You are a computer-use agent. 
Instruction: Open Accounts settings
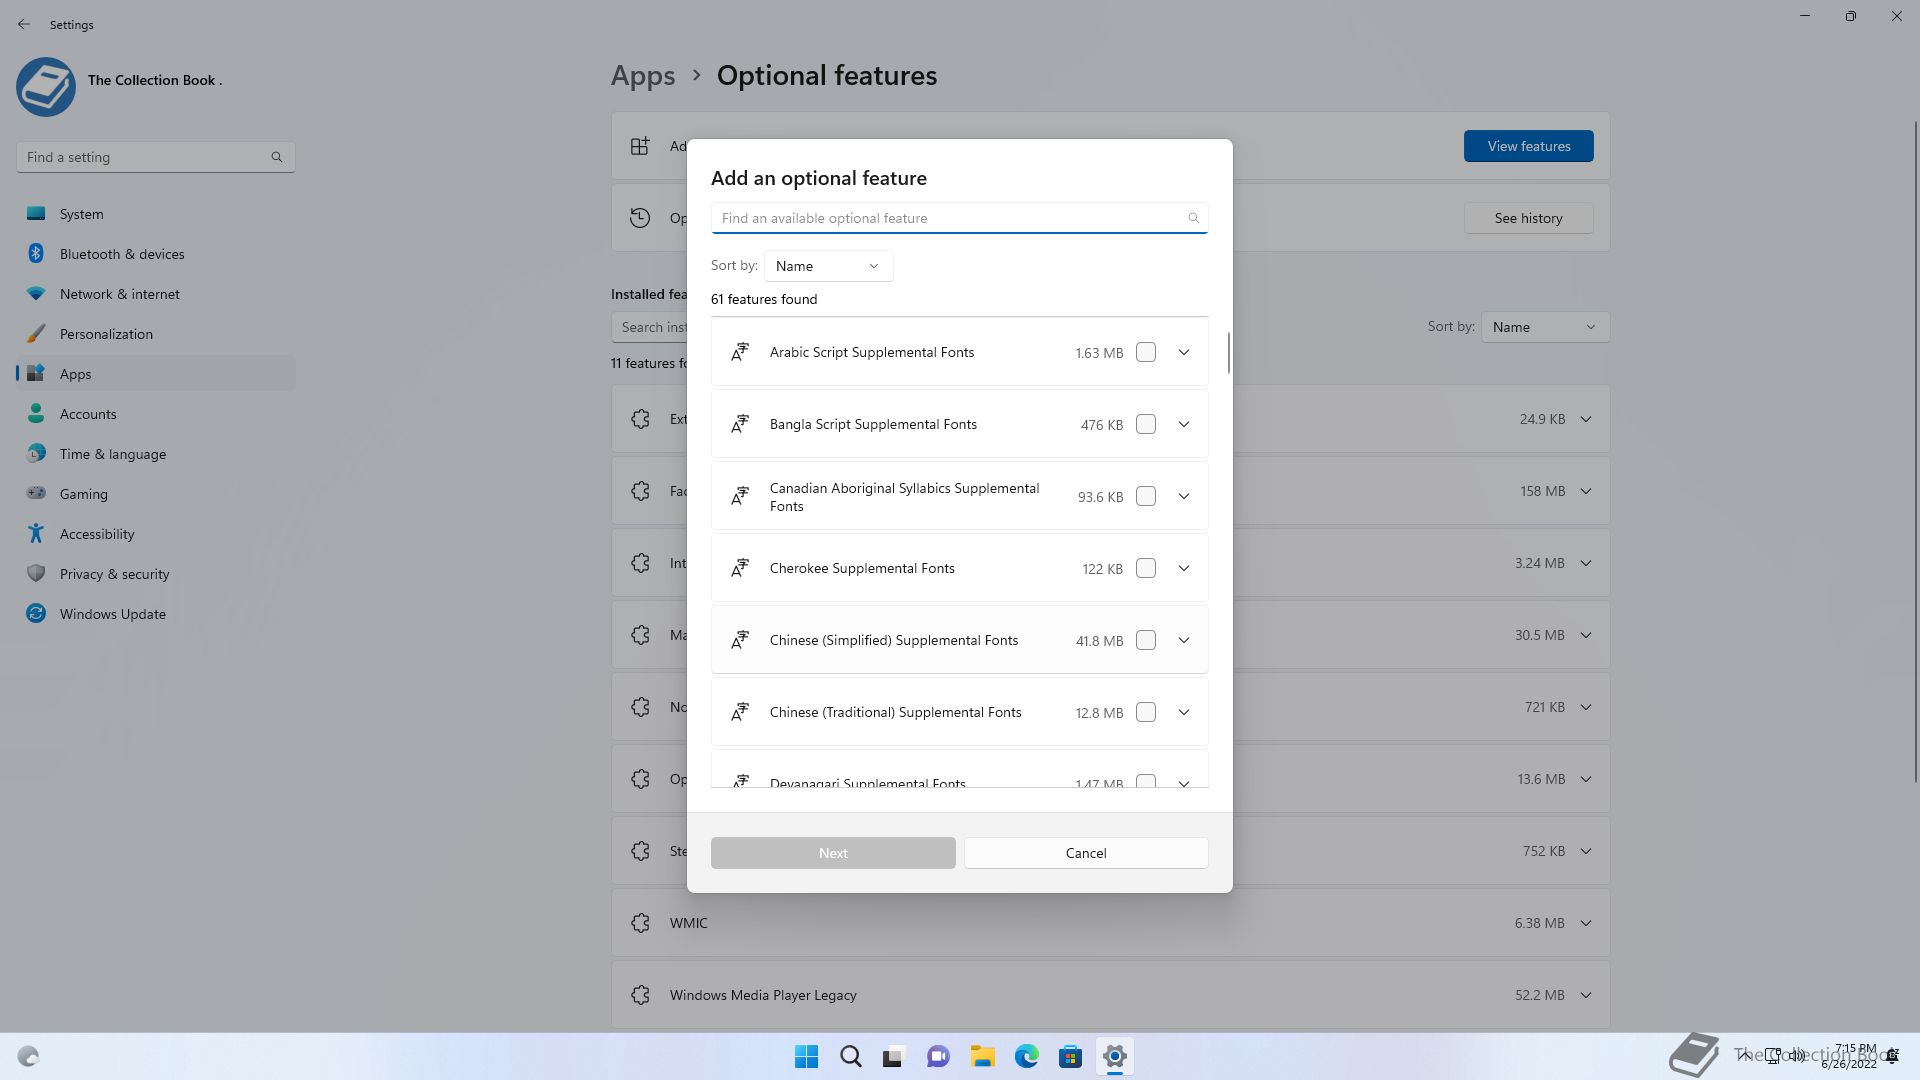click(155, 414)
